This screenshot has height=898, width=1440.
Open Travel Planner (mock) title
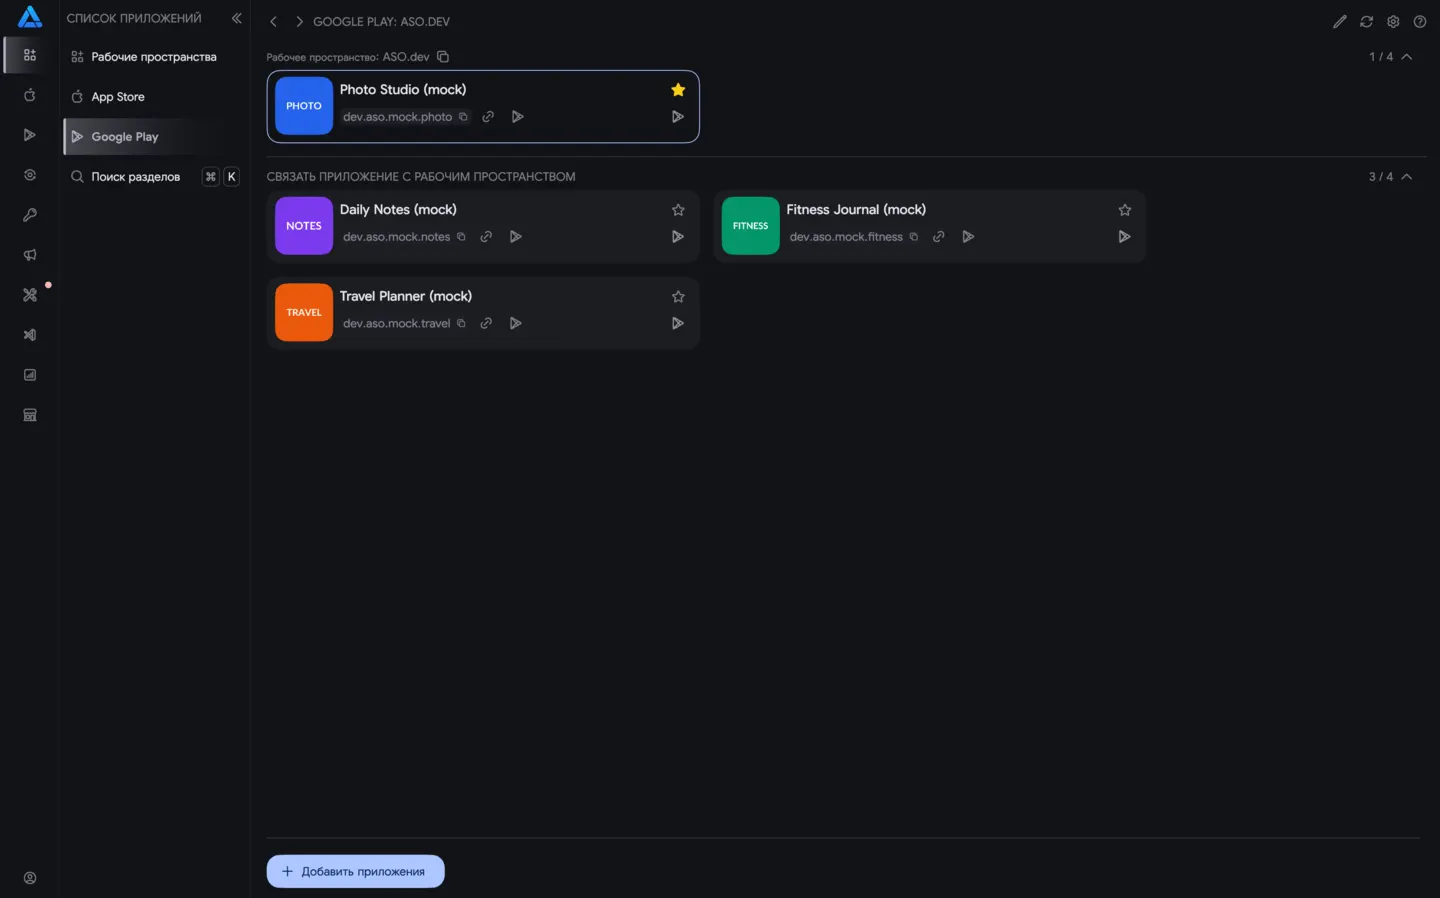point(406,297)
